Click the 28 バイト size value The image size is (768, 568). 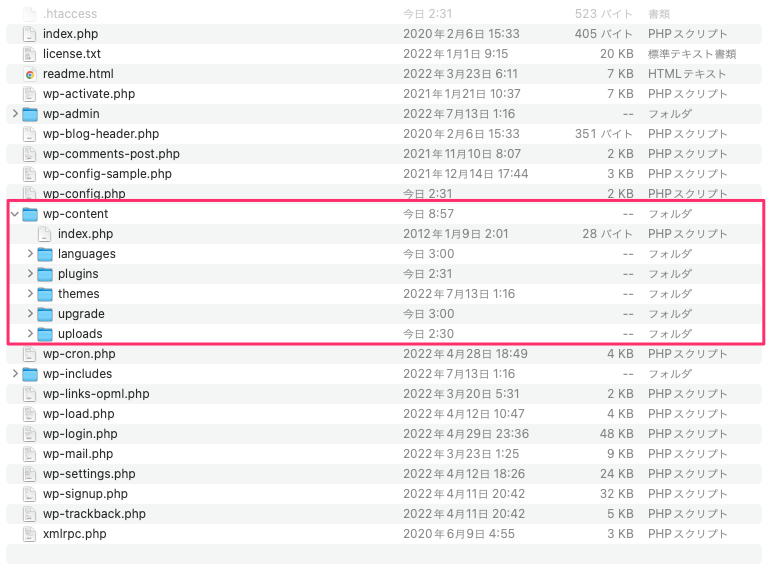click(x=608, y=234)
